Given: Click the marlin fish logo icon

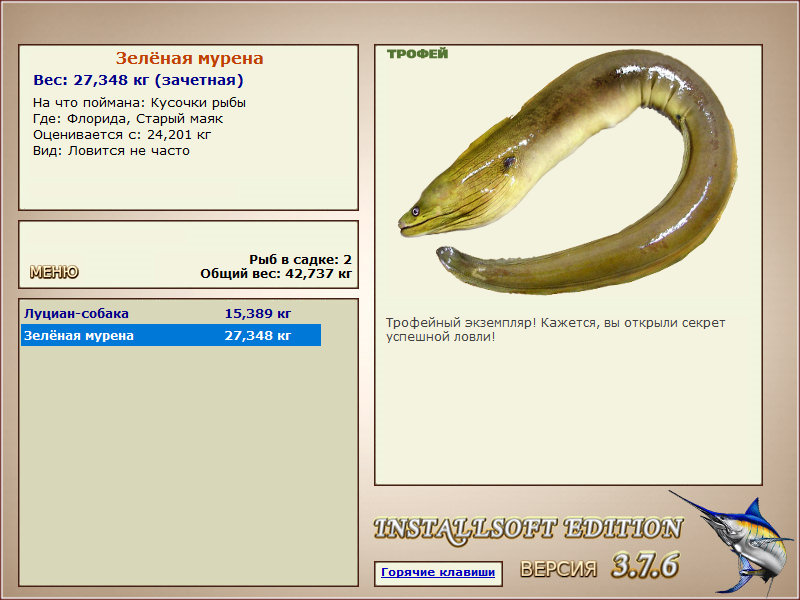Looking at the screenshot, I should tap(733, 543).
